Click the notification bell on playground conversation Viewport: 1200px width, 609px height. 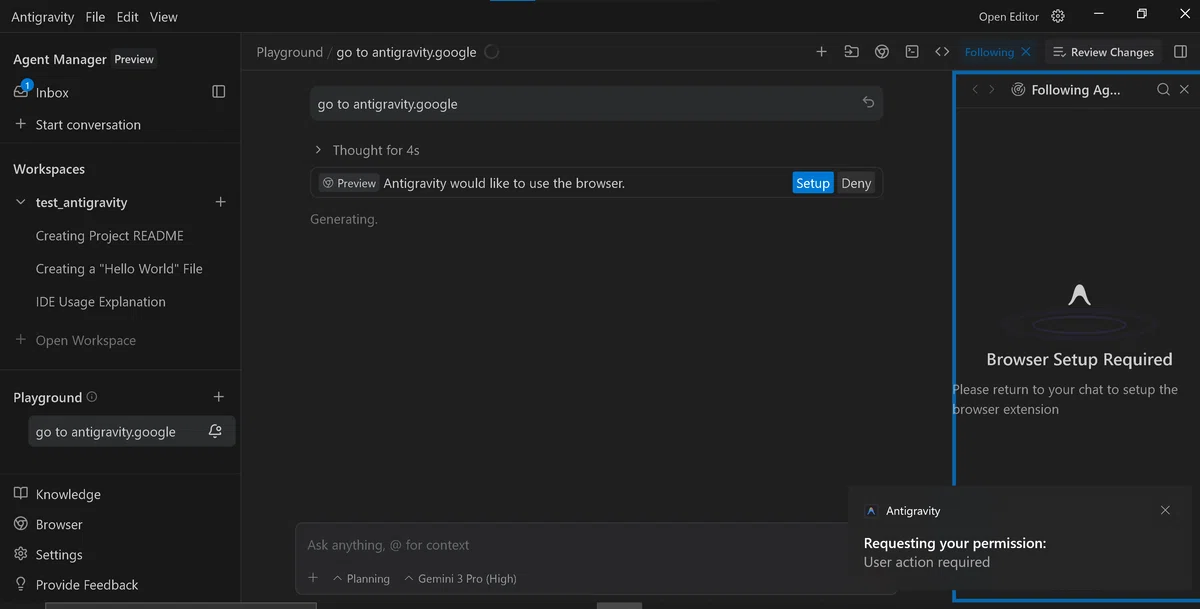pos(215,432)
